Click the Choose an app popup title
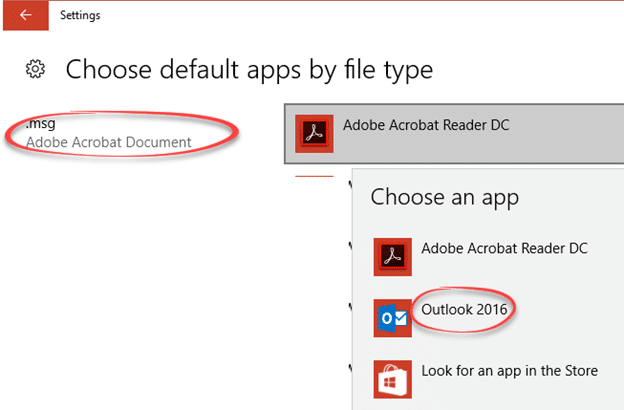 (x=444, y=197)
